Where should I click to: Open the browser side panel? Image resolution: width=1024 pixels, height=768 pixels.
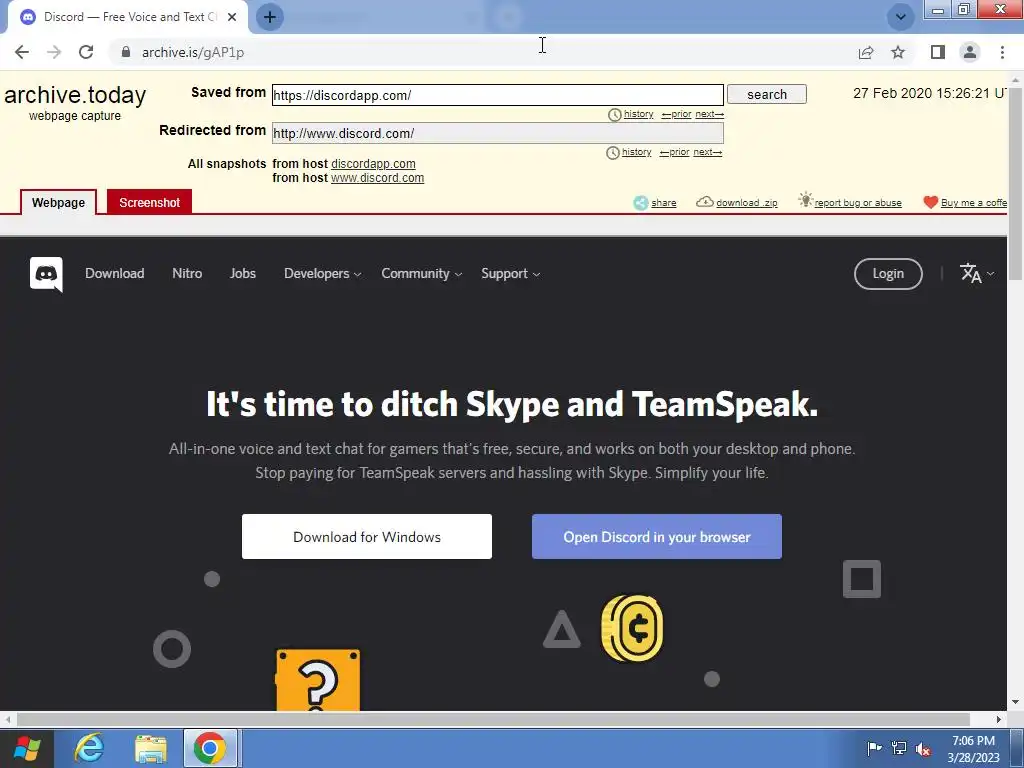pyautogui.click(x=938, y=52)
